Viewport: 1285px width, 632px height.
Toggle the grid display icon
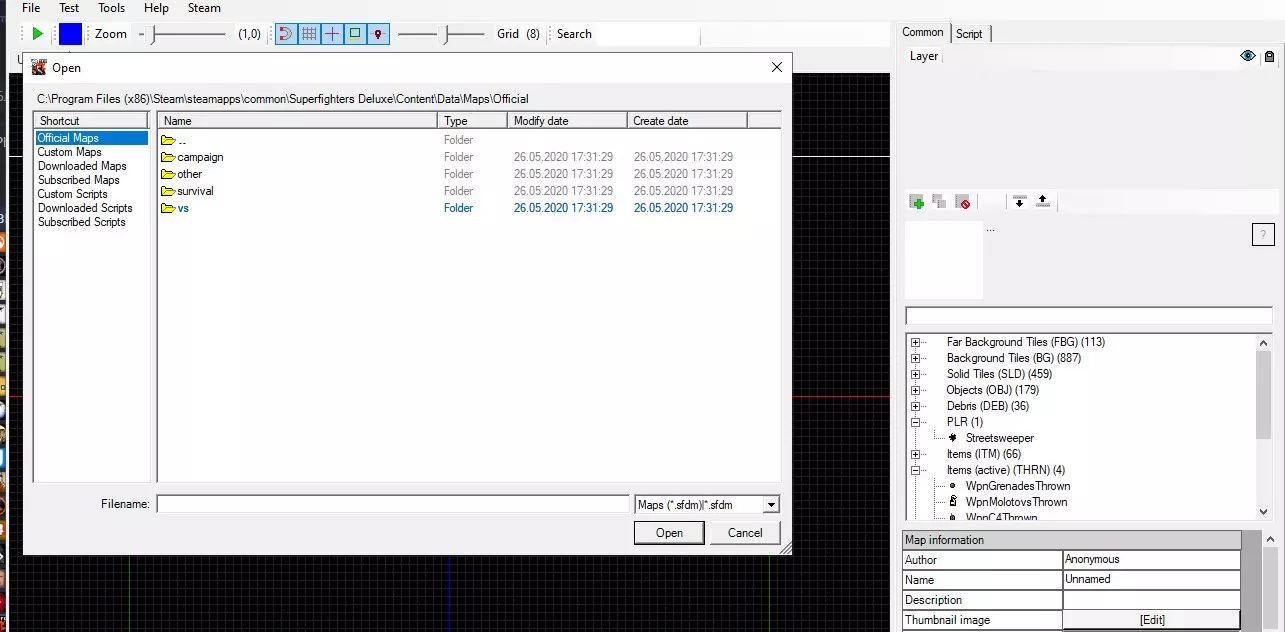click(309, 34)
